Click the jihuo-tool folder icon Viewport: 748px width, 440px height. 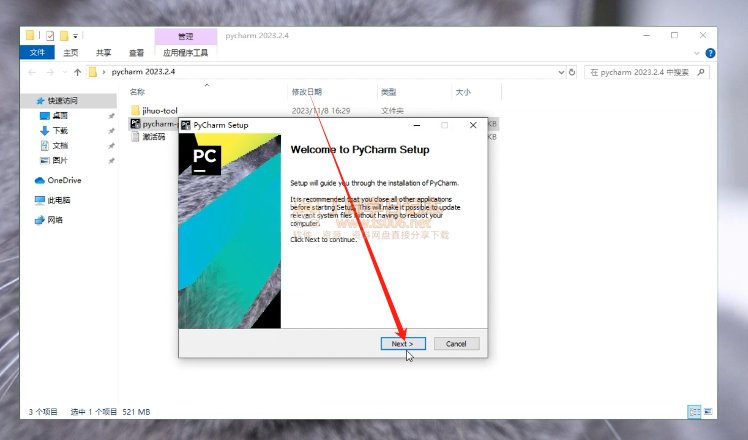pyautogui.click(x=135, y=111)
